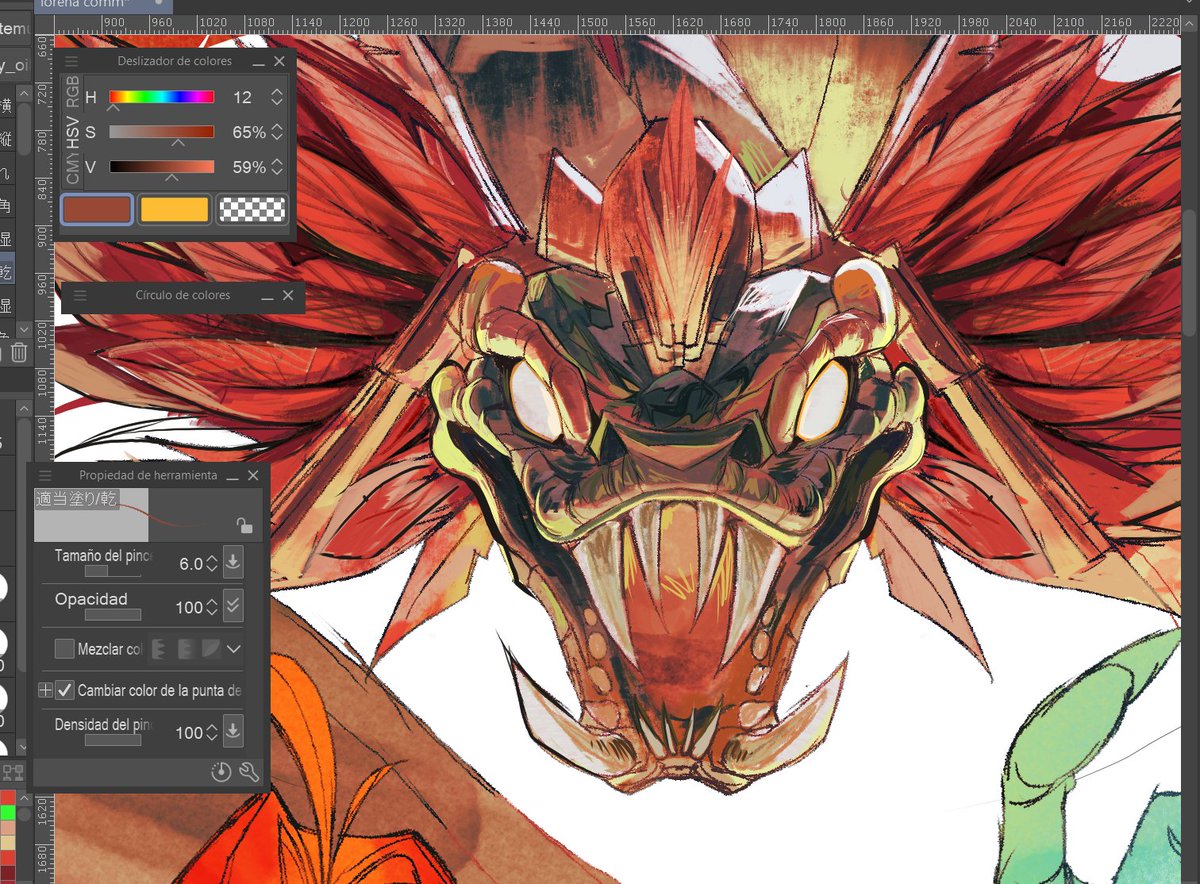Select the third color mixing mode icon
Viewport: 1200px width, 884px height.
pyautogui.click(x=210, y=649)
